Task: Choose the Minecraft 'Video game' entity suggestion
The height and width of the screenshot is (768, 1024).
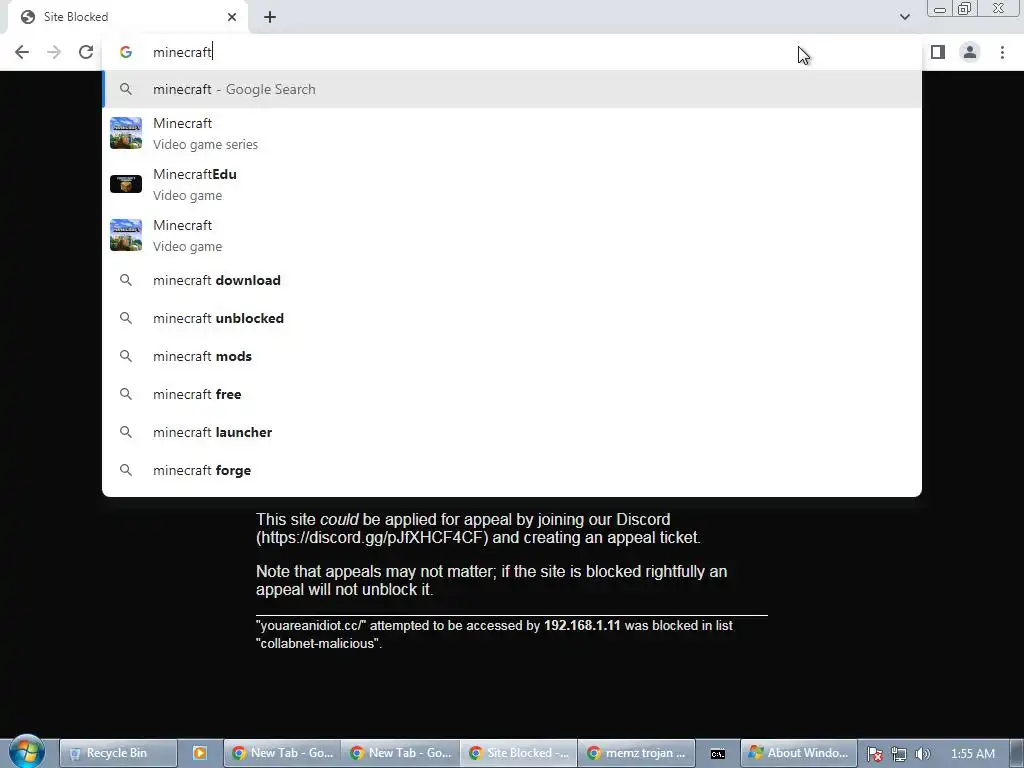Action: (x=512, y=235)
